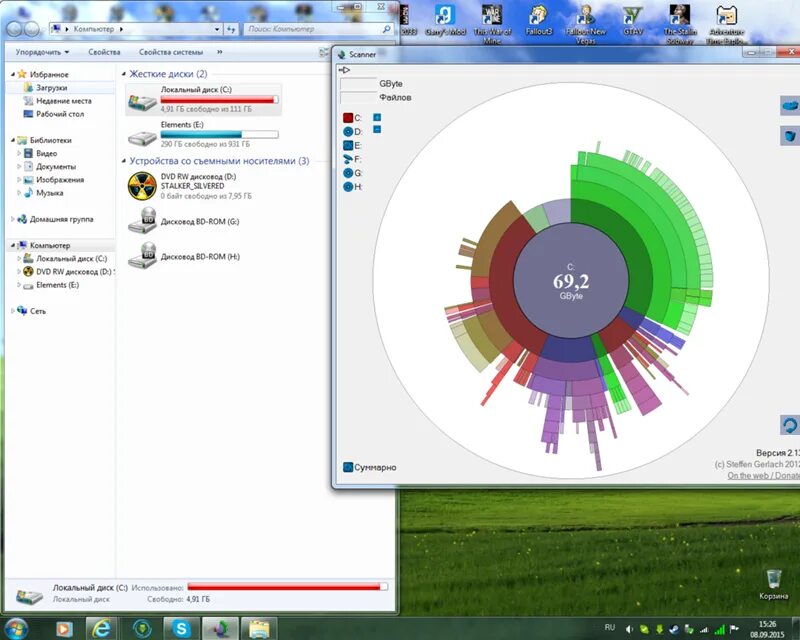Screen dimensions: 800x640
Task: Collapse the Жесткие диски (2) group
Action: pyautogui.click(x=123, y=75)
